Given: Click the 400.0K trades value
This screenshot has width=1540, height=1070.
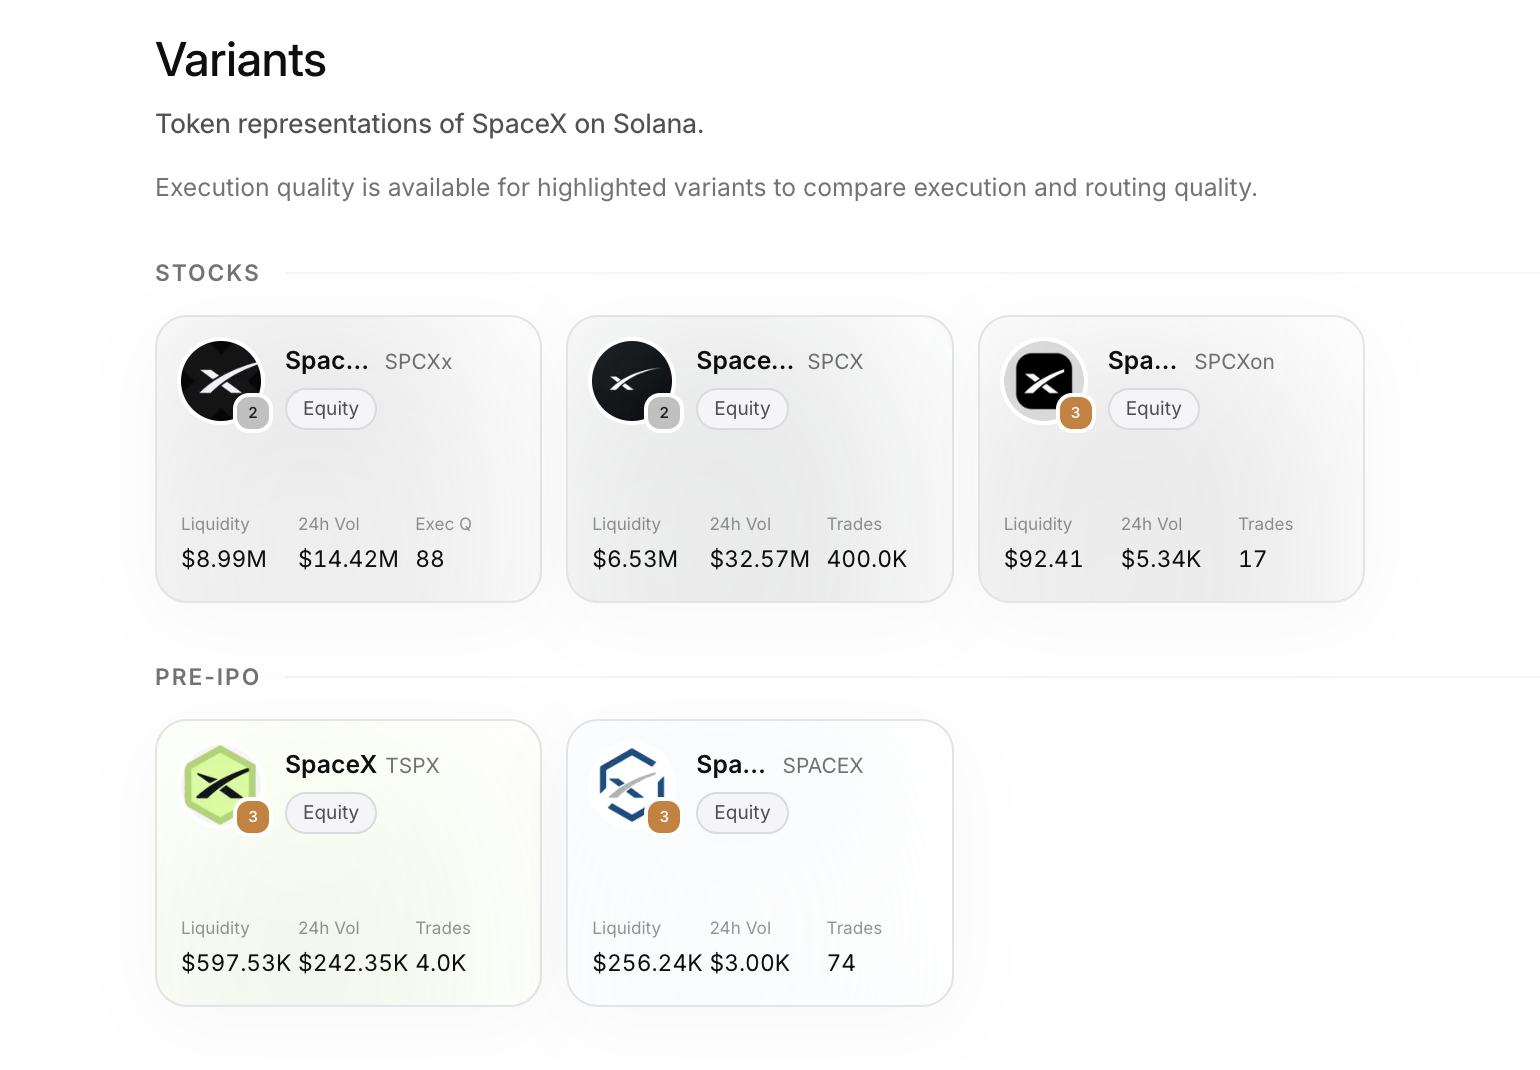Looking at the screenshot, I should click(x=867, y=559).
